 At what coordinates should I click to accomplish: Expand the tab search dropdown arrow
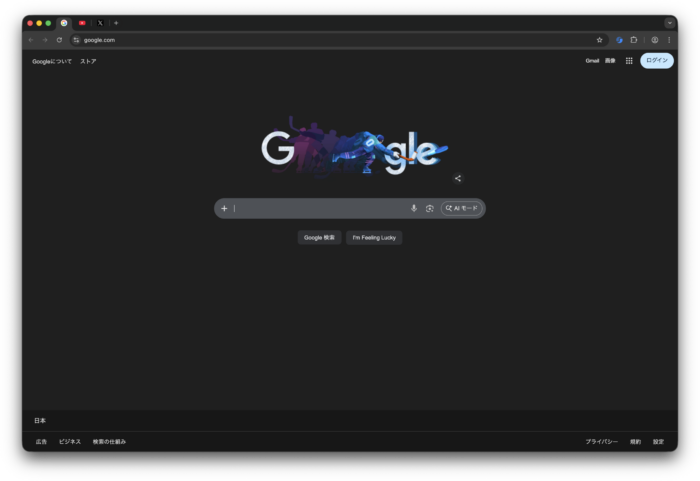pos(669,22)
